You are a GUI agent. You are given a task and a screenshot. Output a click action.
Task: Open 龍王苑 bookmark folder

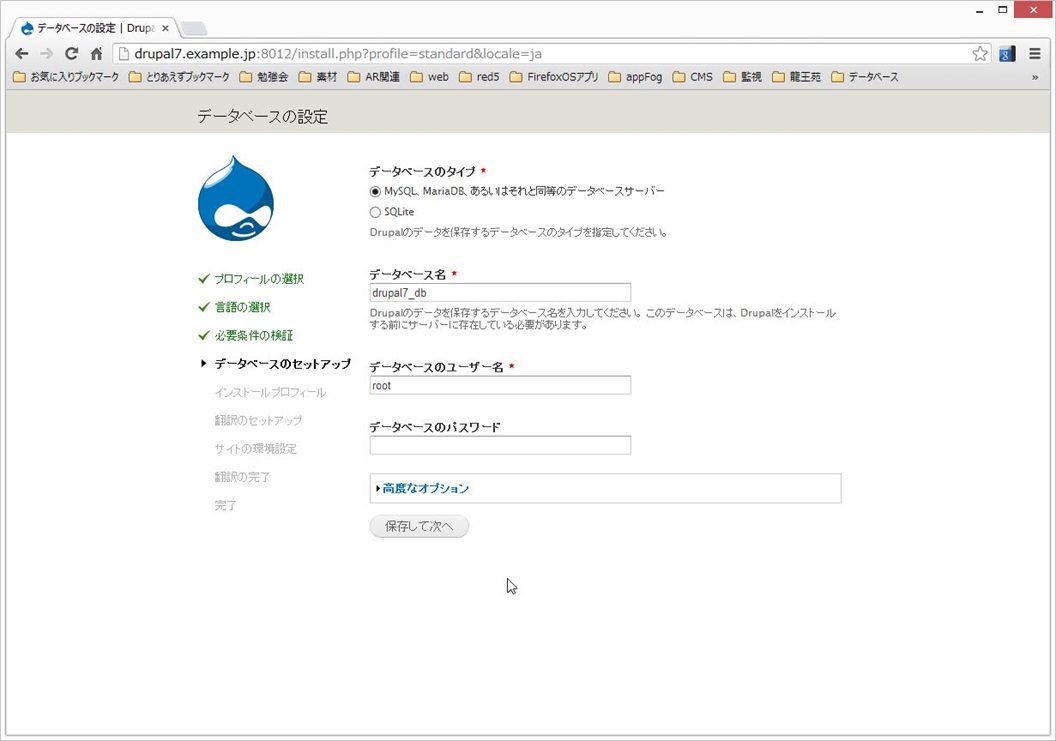(x=797, y=77)
